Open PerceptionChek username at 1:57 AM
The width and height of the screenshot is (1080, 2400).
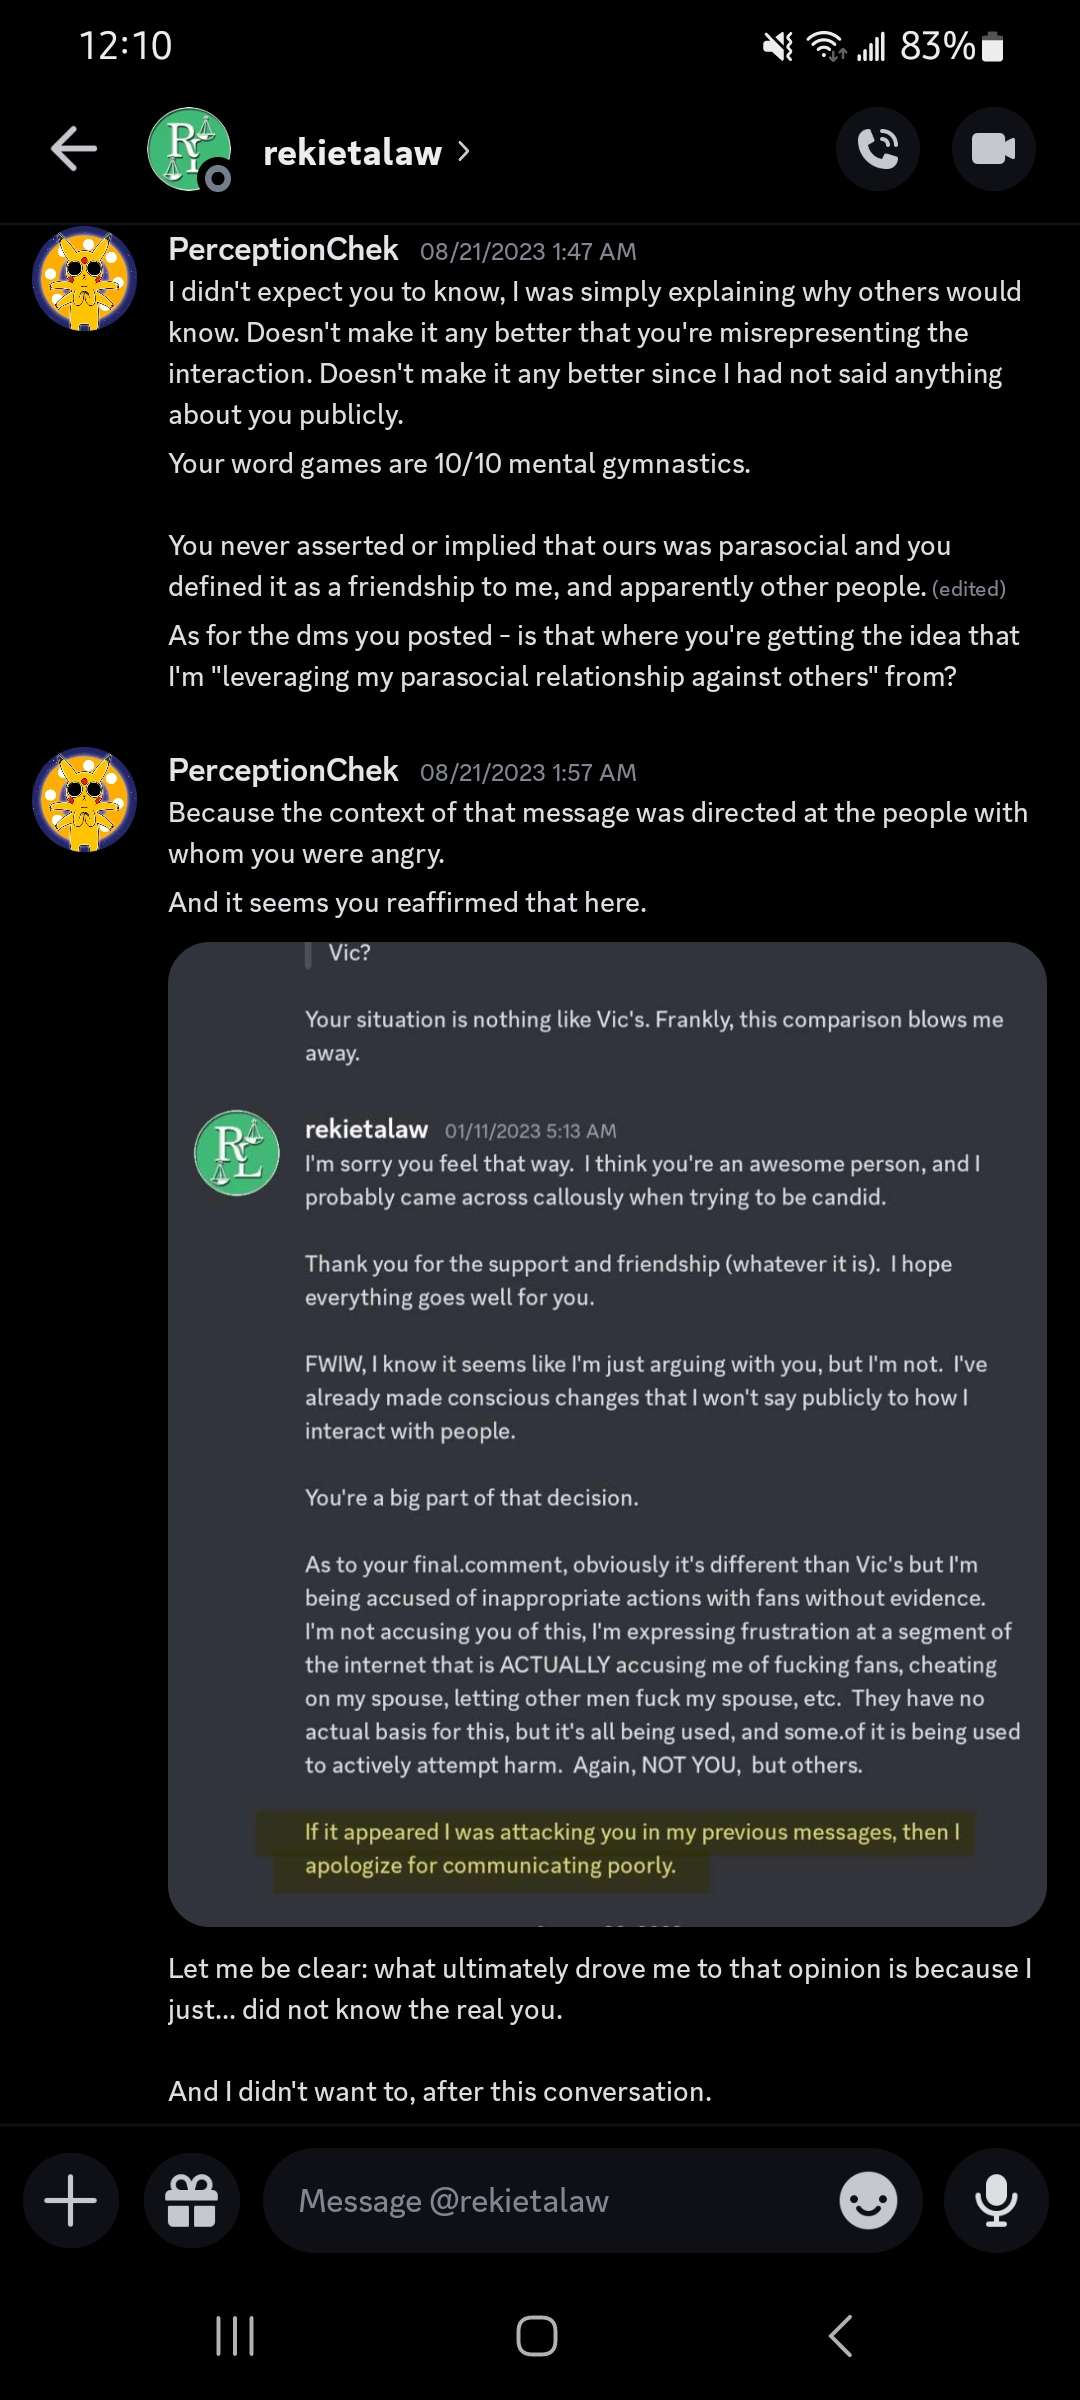(283, 770)
